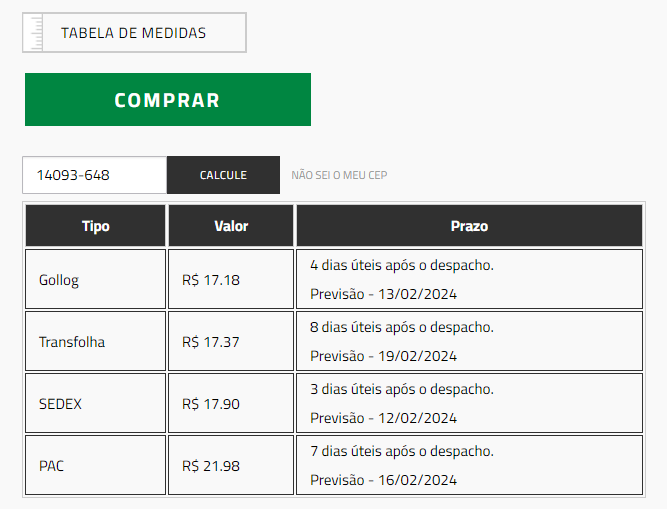Click the green COMPRAR button
Viewport: 667px width, 509px height.
168,100
